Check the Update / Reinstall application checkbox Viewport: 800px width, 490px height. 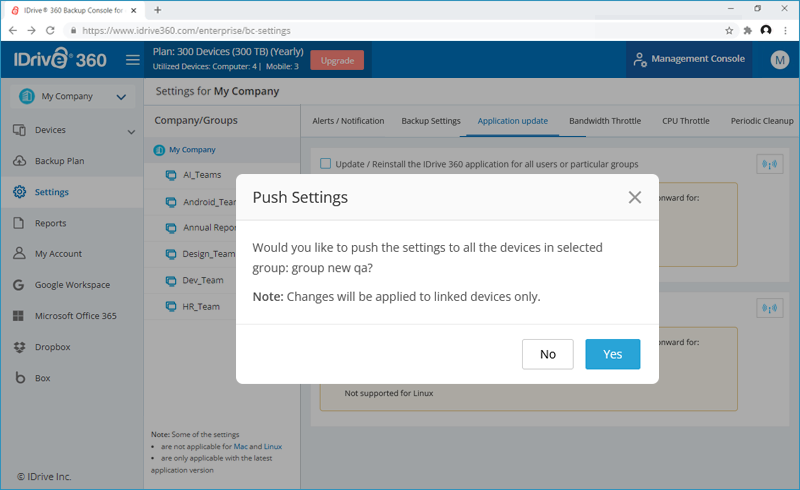pyautogui.click(x=326, y=164)
